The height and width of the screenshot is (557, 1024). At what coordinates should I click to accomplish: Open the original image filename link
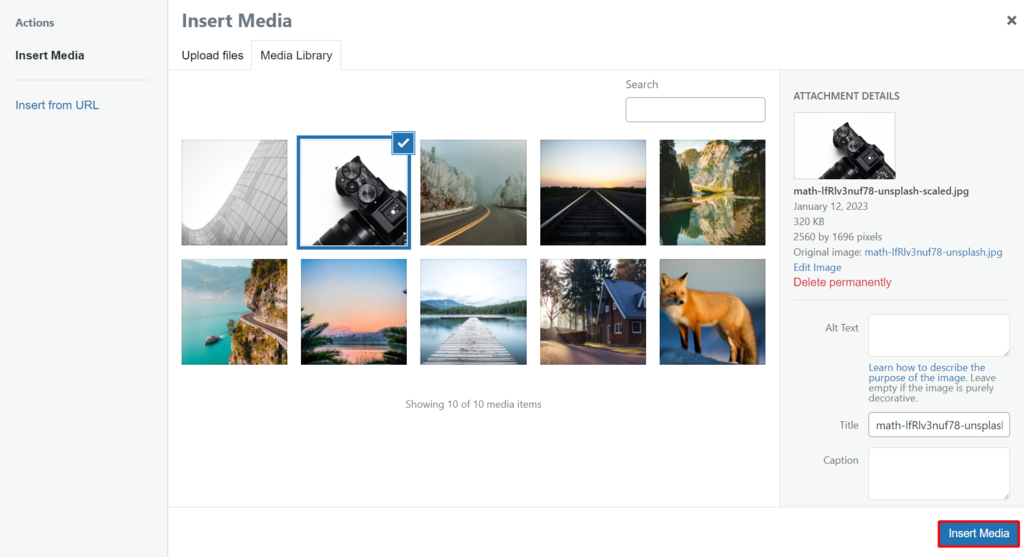933,253
